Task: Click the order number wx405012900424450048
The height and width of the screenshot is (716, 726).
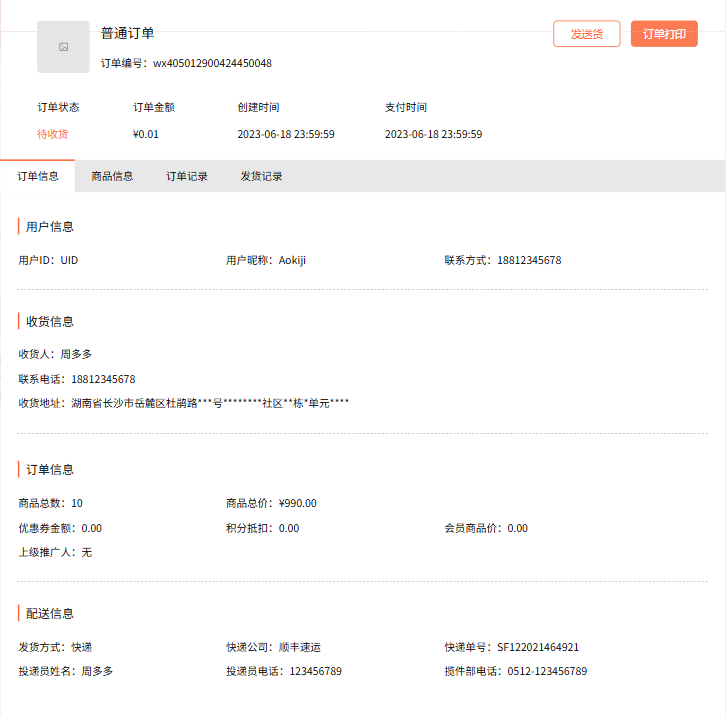Action: [212, 63]
